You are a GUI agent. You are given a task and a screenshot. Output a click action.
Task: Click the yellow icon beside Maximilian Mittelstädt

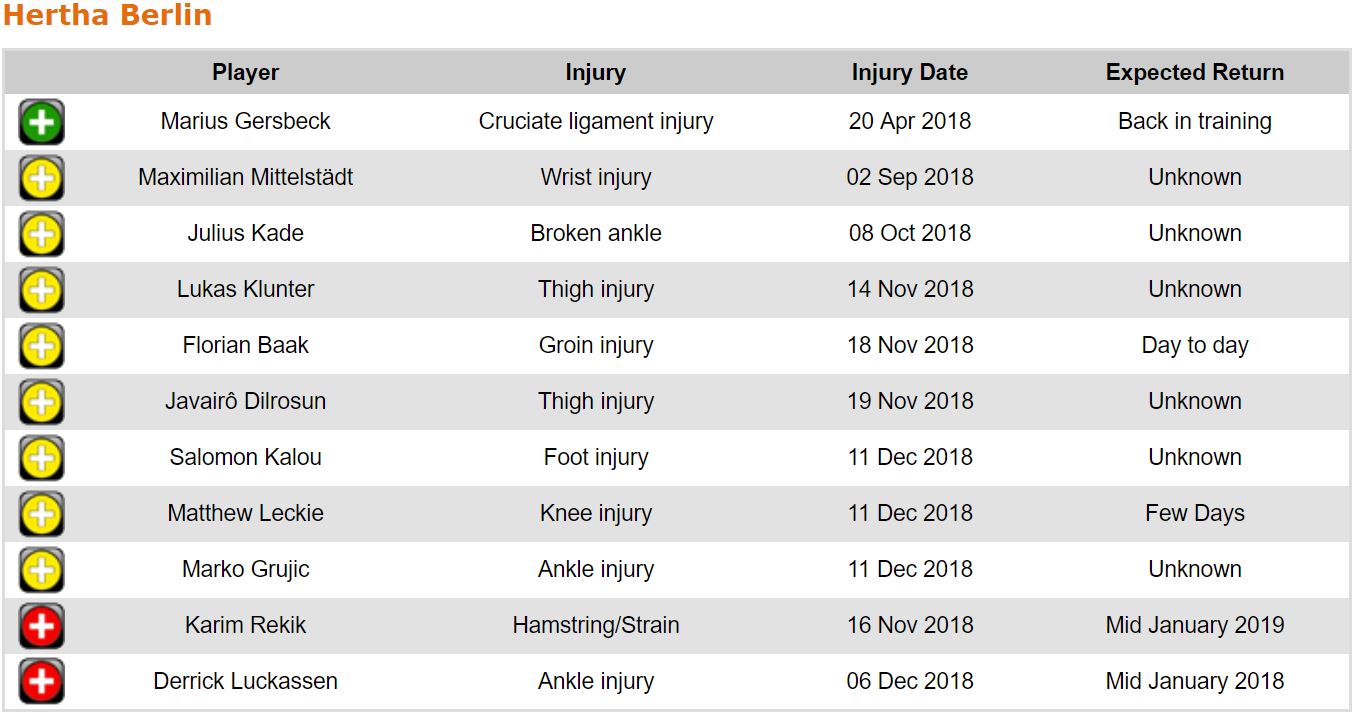pos(41,179)
